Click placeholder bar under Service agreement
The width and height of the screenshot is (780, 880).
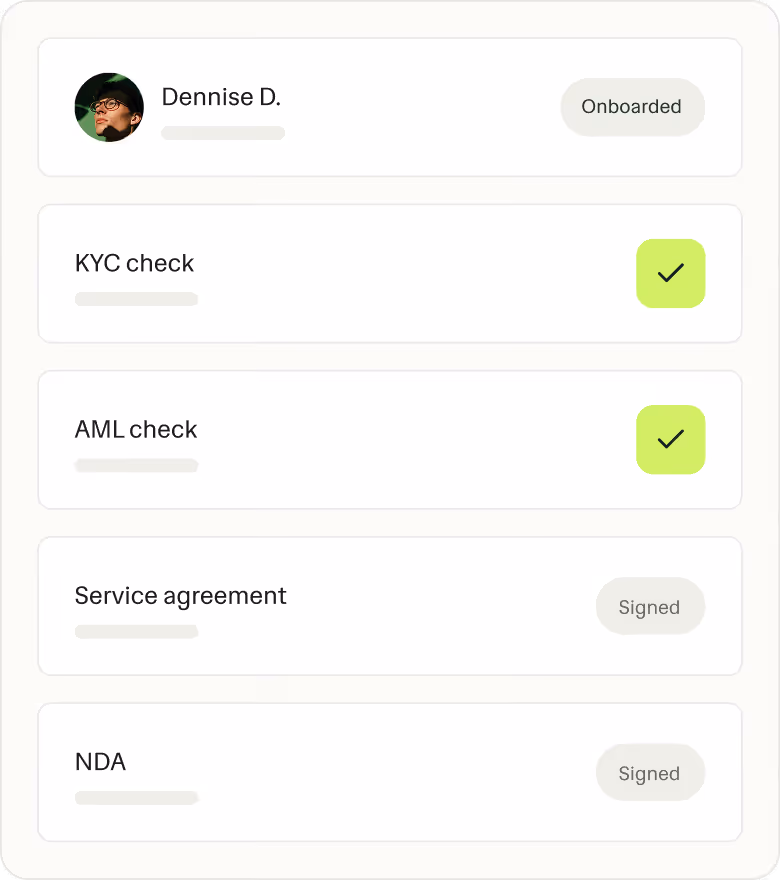pos(136,631)
